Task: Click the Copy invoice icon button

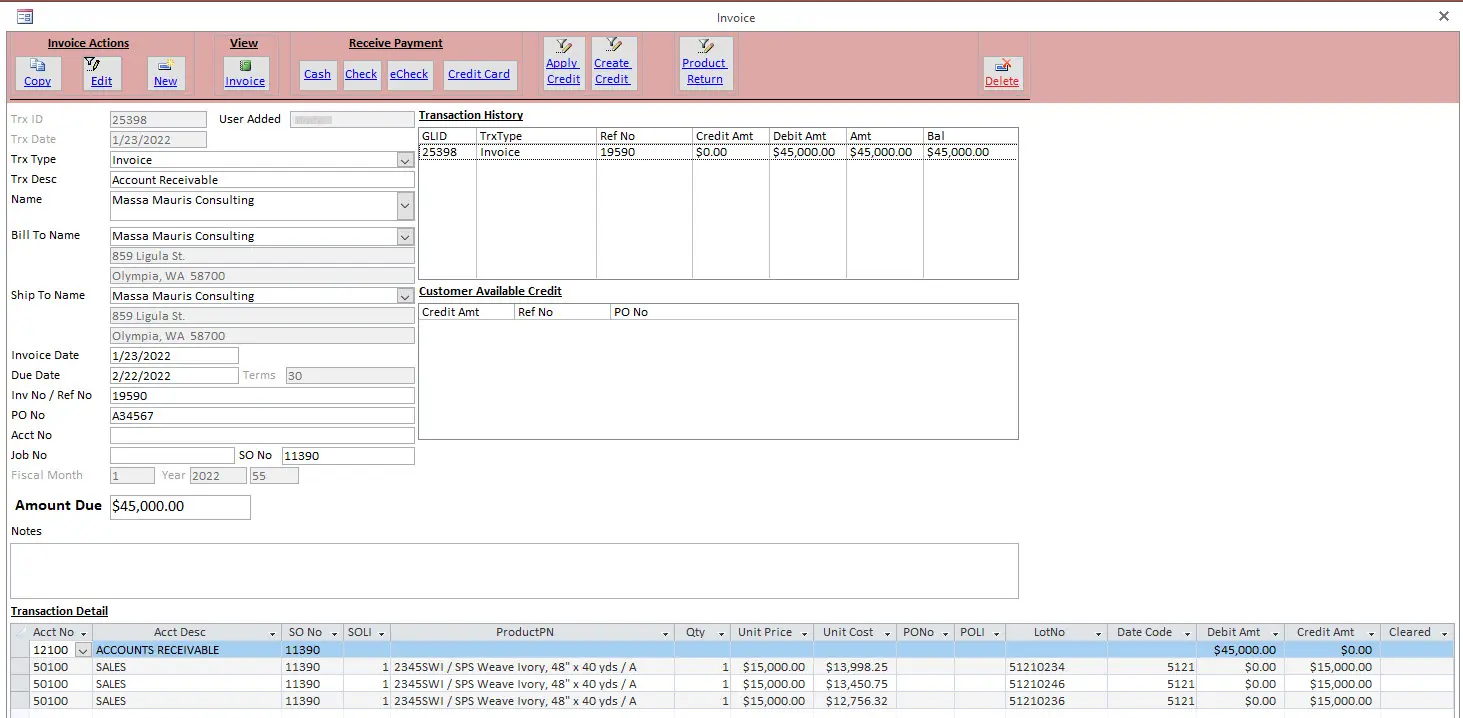Action: (x=38, y=73)
